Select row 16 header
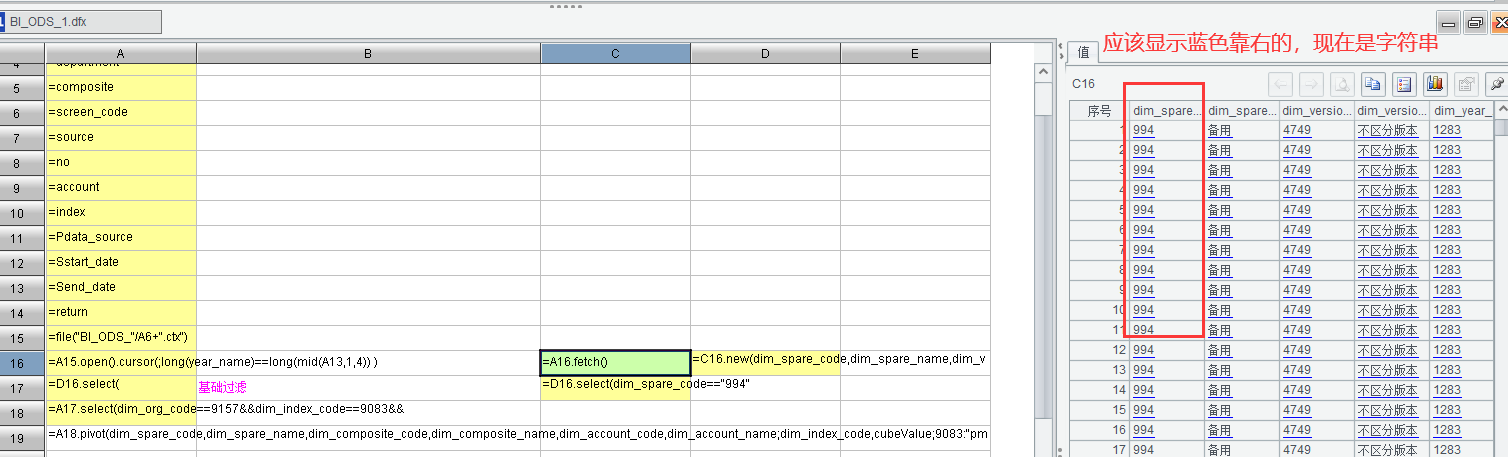Screen dimensions: 1508x457 [23, 363]
